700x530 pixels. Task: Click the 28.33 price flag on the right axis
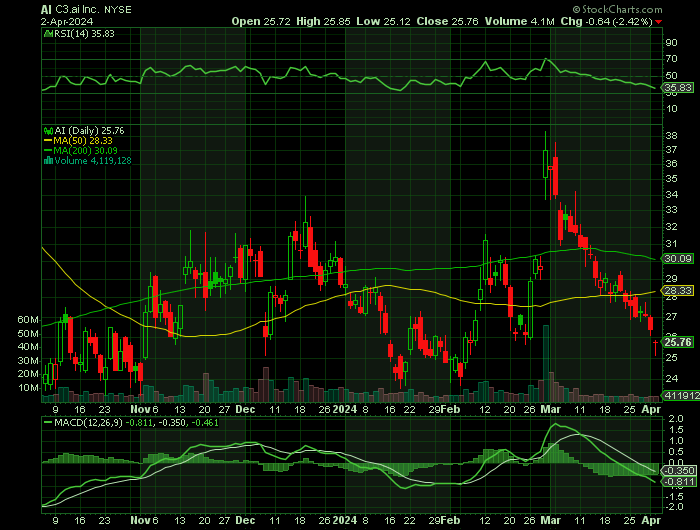point(678,291)
